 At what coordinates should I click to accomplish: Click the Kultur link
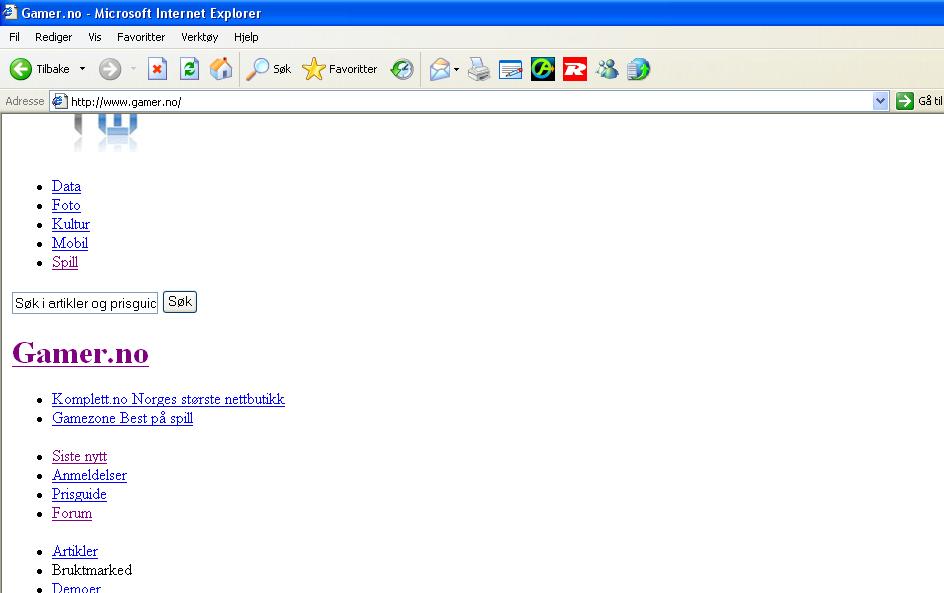tap(70, 225)
